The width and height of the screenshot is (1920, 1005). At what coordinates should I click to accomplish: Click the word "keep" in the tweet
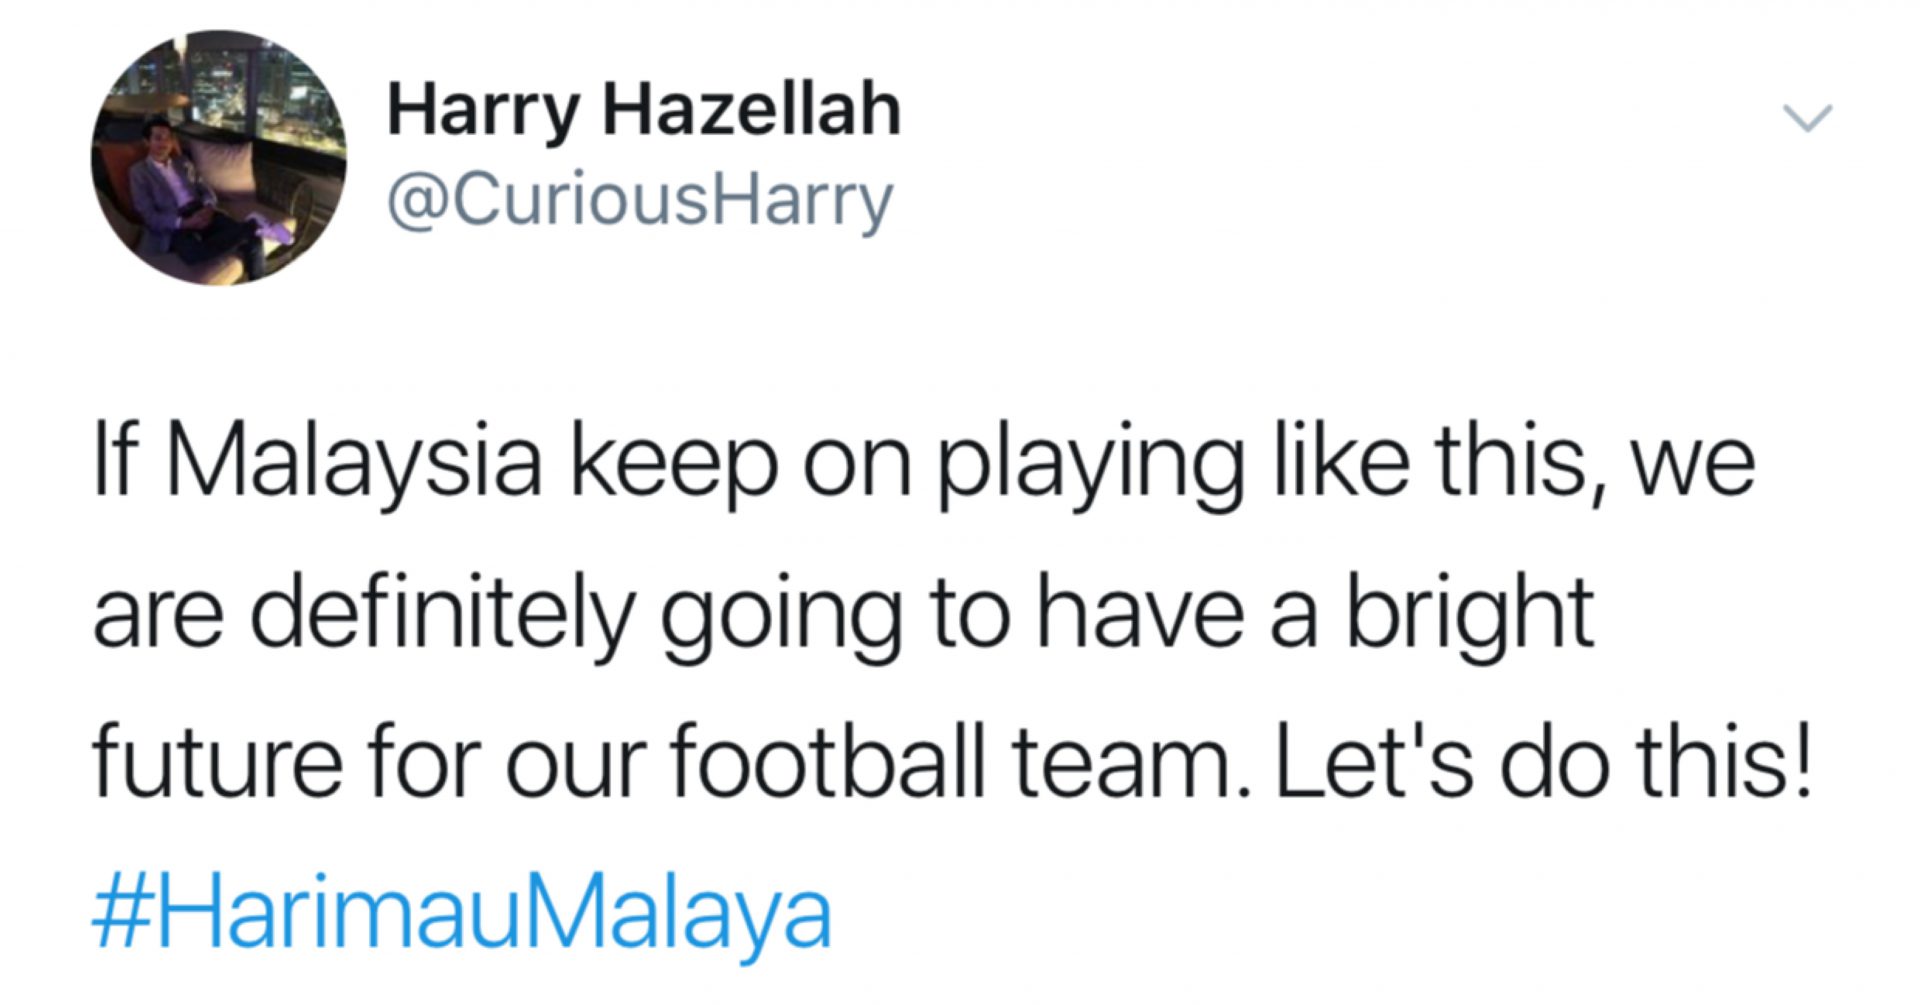pos(672,467)
